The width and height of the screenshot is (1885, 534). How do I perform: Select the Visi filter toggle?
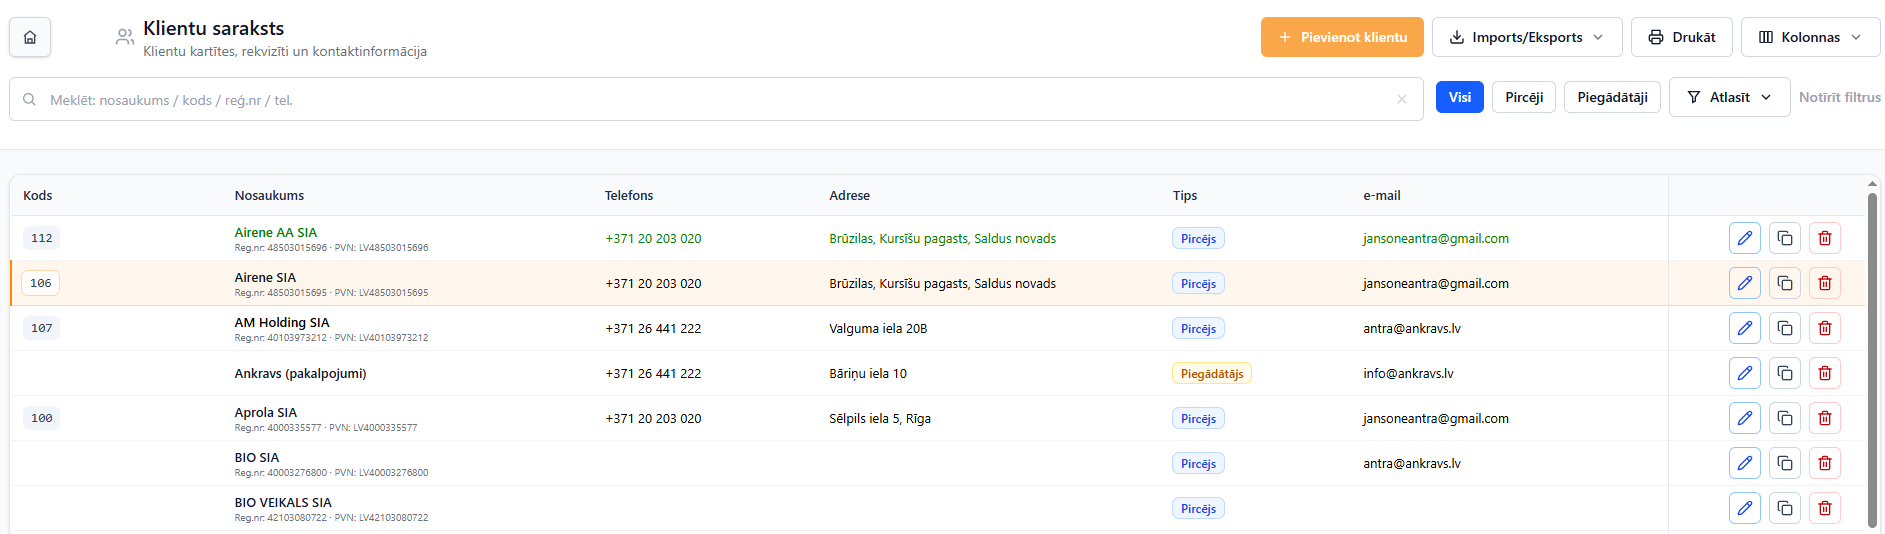(x=1459, y=97)
